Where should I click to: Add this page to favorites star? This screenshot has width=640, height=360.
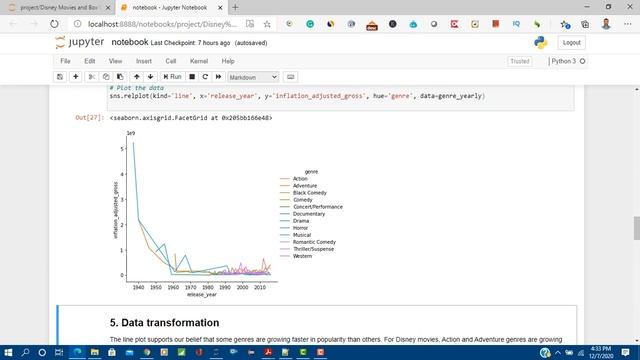[x=267, y=24]
